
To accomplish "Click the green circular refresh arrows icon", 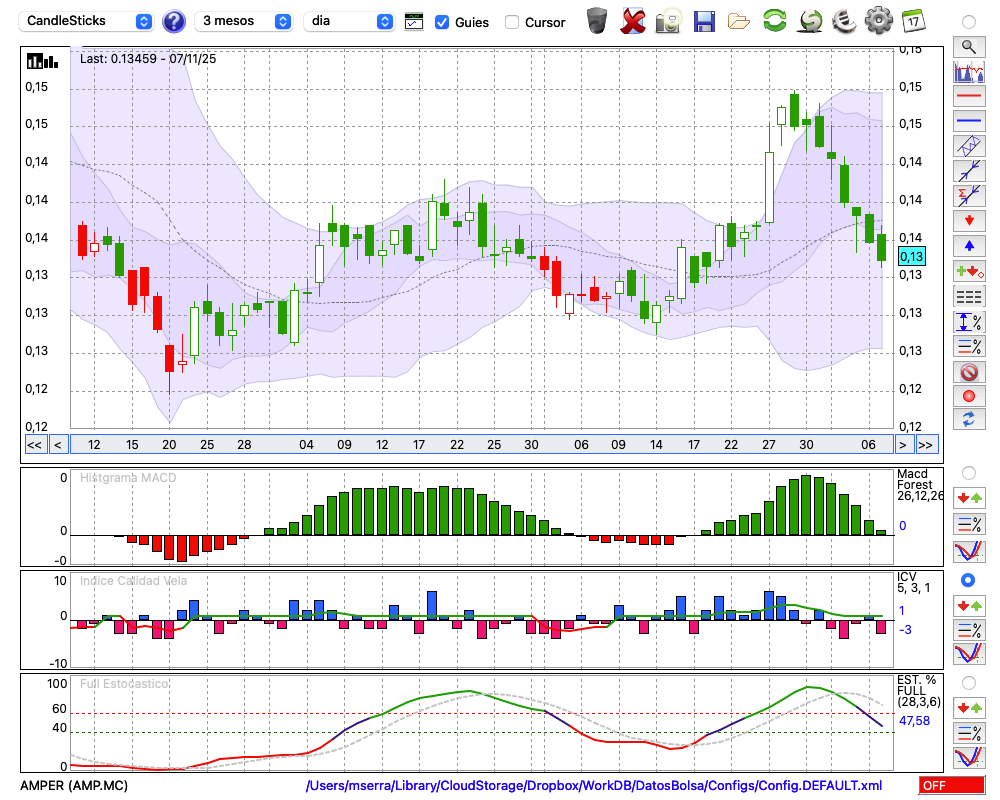I will pos(774,20).
